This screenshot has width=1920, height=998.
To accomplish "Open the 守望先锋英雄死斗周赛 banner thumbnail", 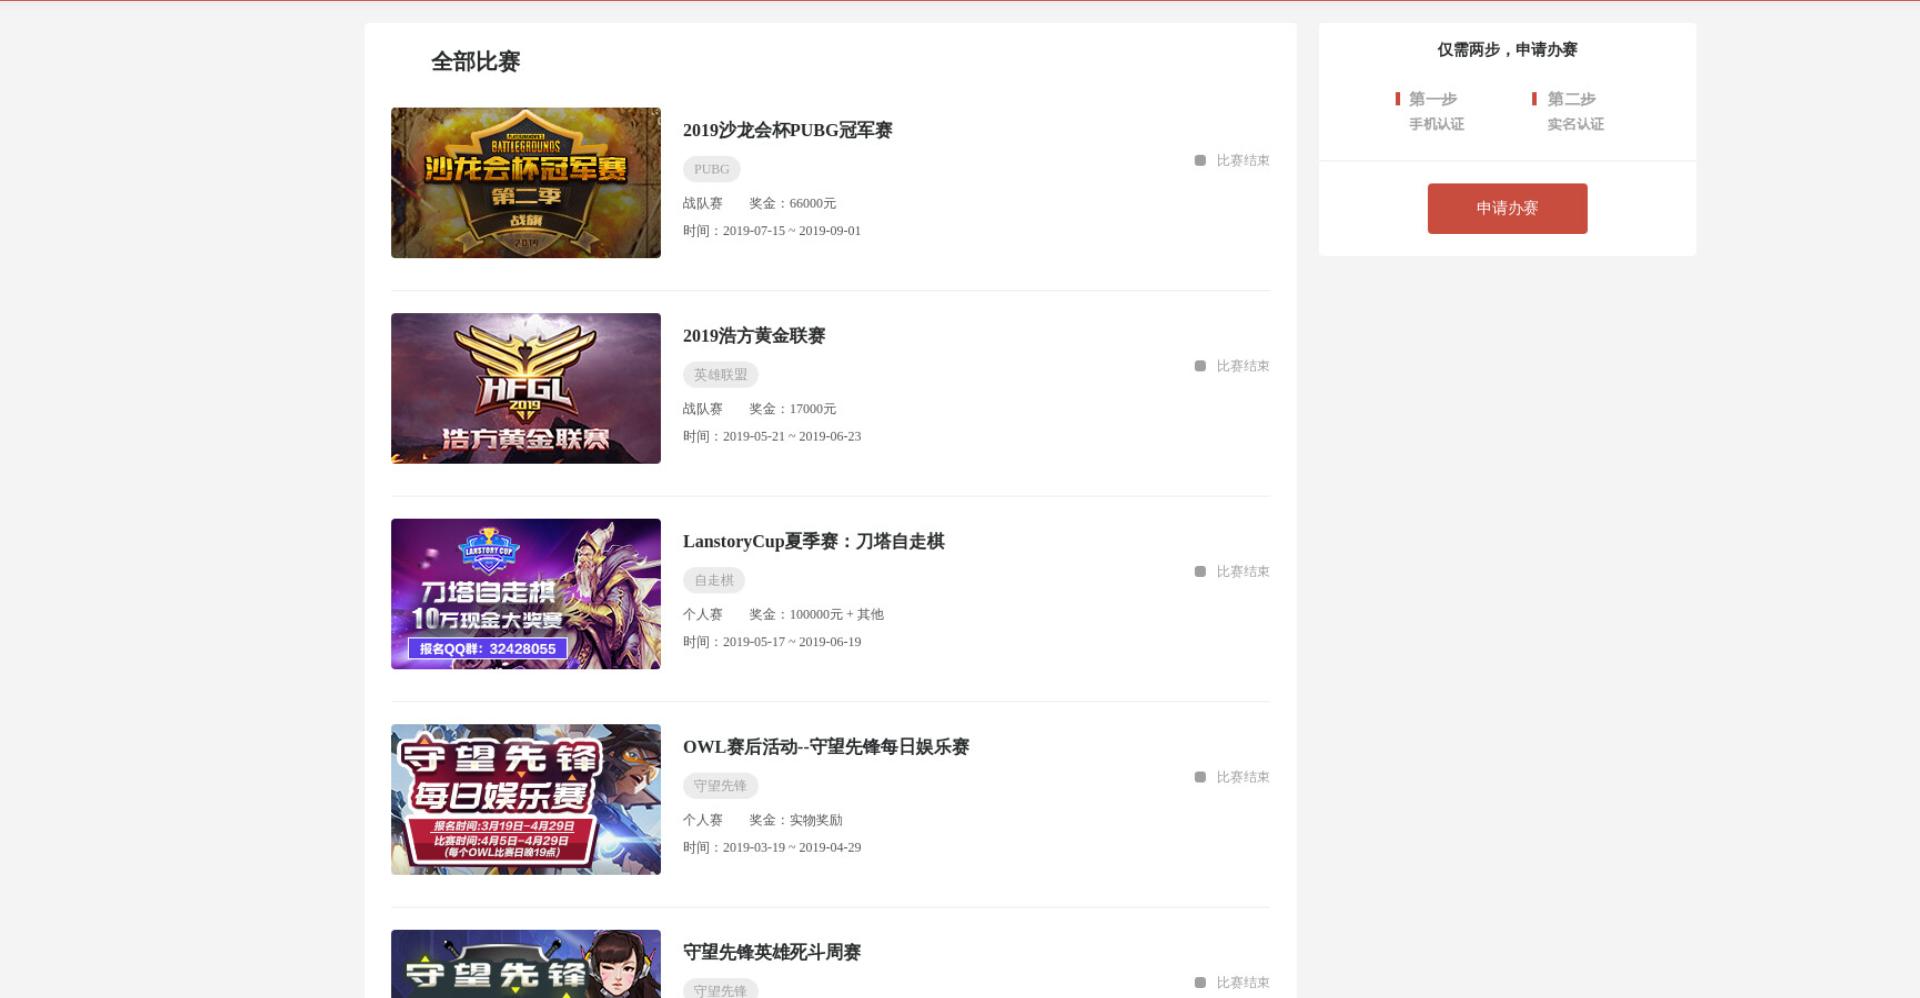I will point(526,964).
